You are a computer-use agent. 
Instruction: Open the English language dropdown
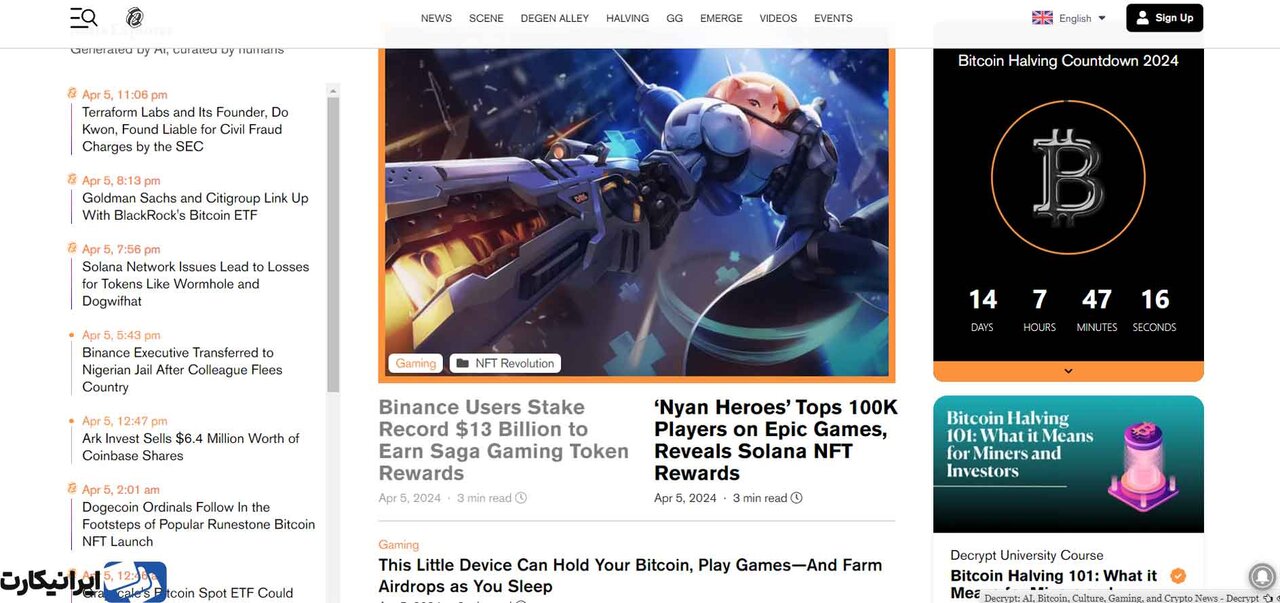pos(1069,18)
